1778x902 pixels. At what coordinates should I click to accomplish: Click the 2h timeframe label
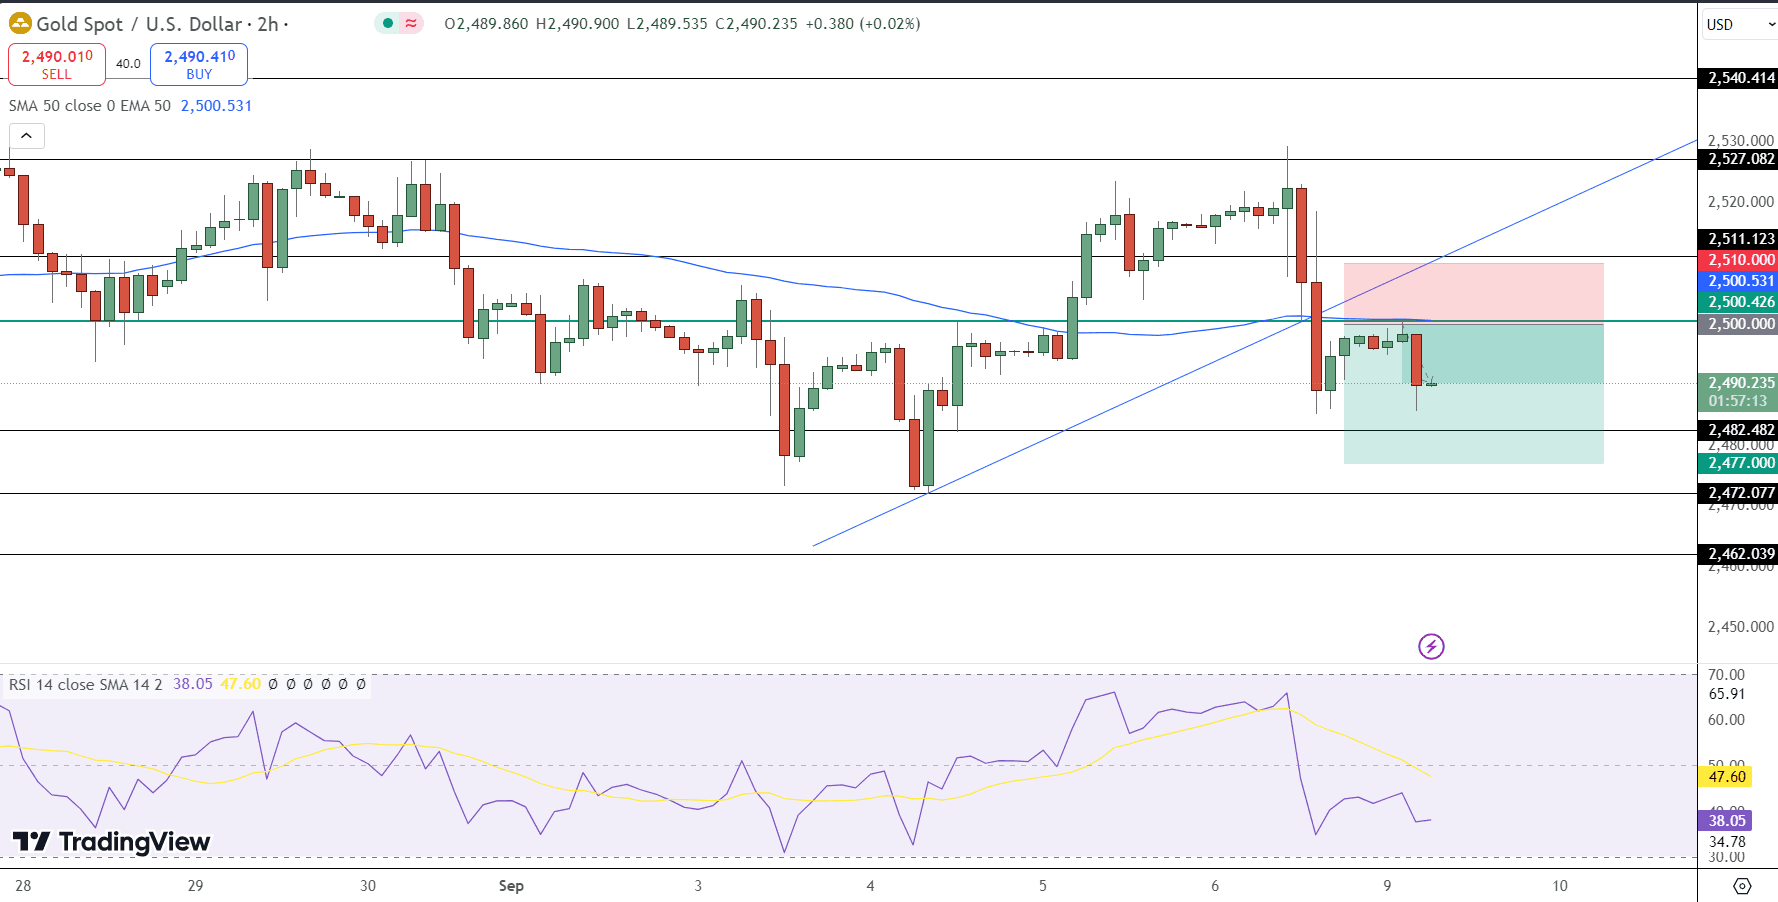pos(268,24)
